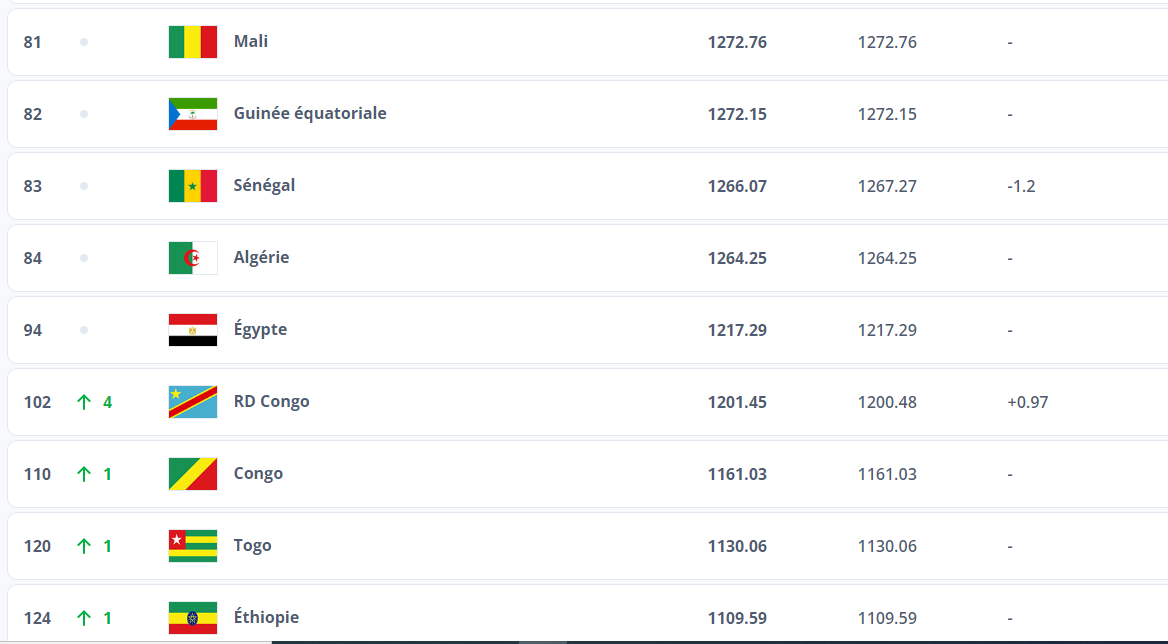Click the Égypte flag icon
The width and height of the screenshot is (1168, 644).
pos(193,330)
